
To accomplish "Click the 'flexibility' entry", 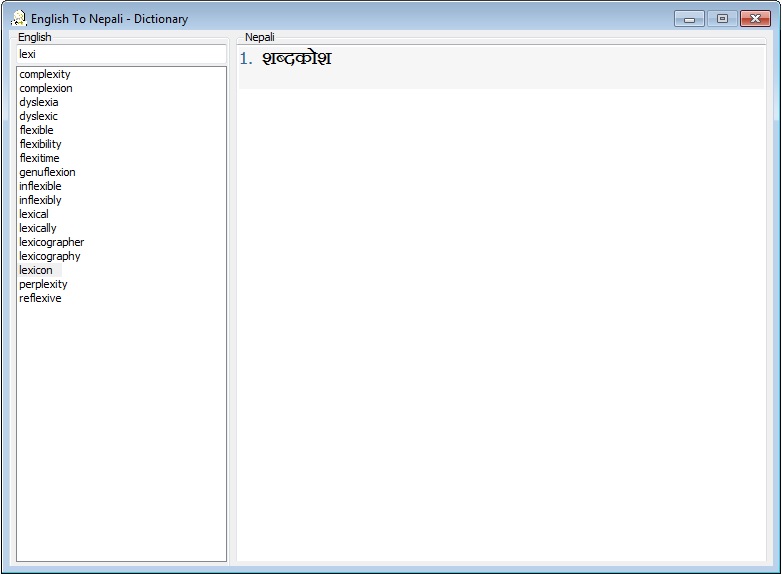I will pos(41,144).
